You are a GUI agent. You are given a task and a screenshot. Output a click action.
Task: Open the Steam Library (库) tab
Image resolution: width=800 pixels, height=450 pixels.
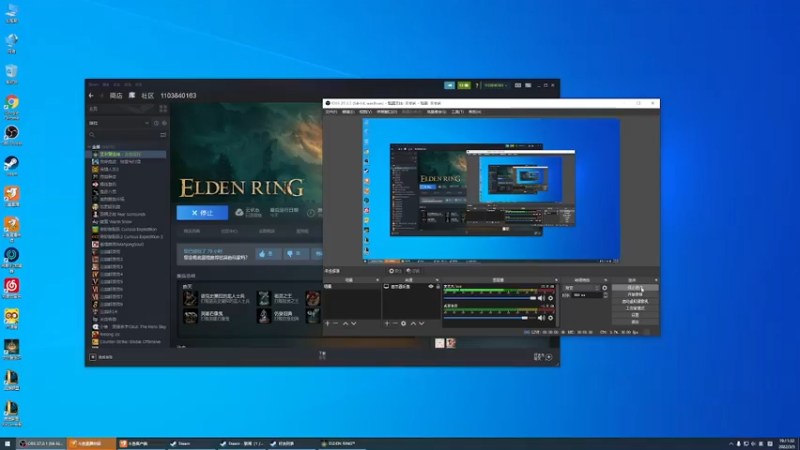click(x=132, y=96)
